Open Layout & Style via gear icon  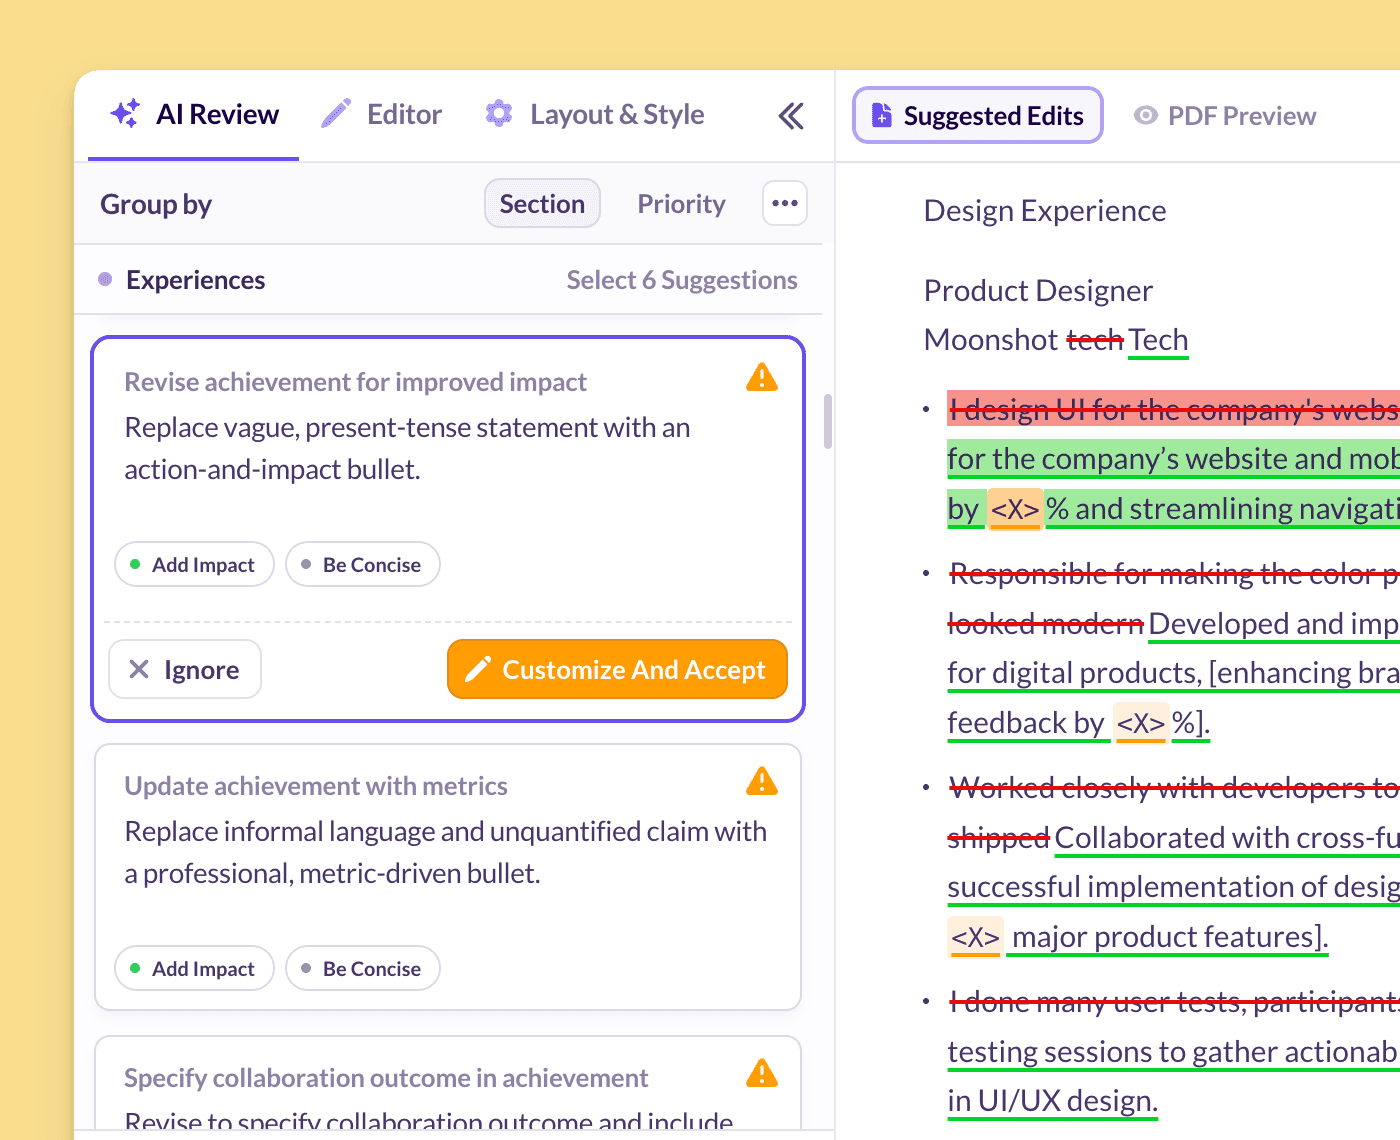(x=497, y=113)
